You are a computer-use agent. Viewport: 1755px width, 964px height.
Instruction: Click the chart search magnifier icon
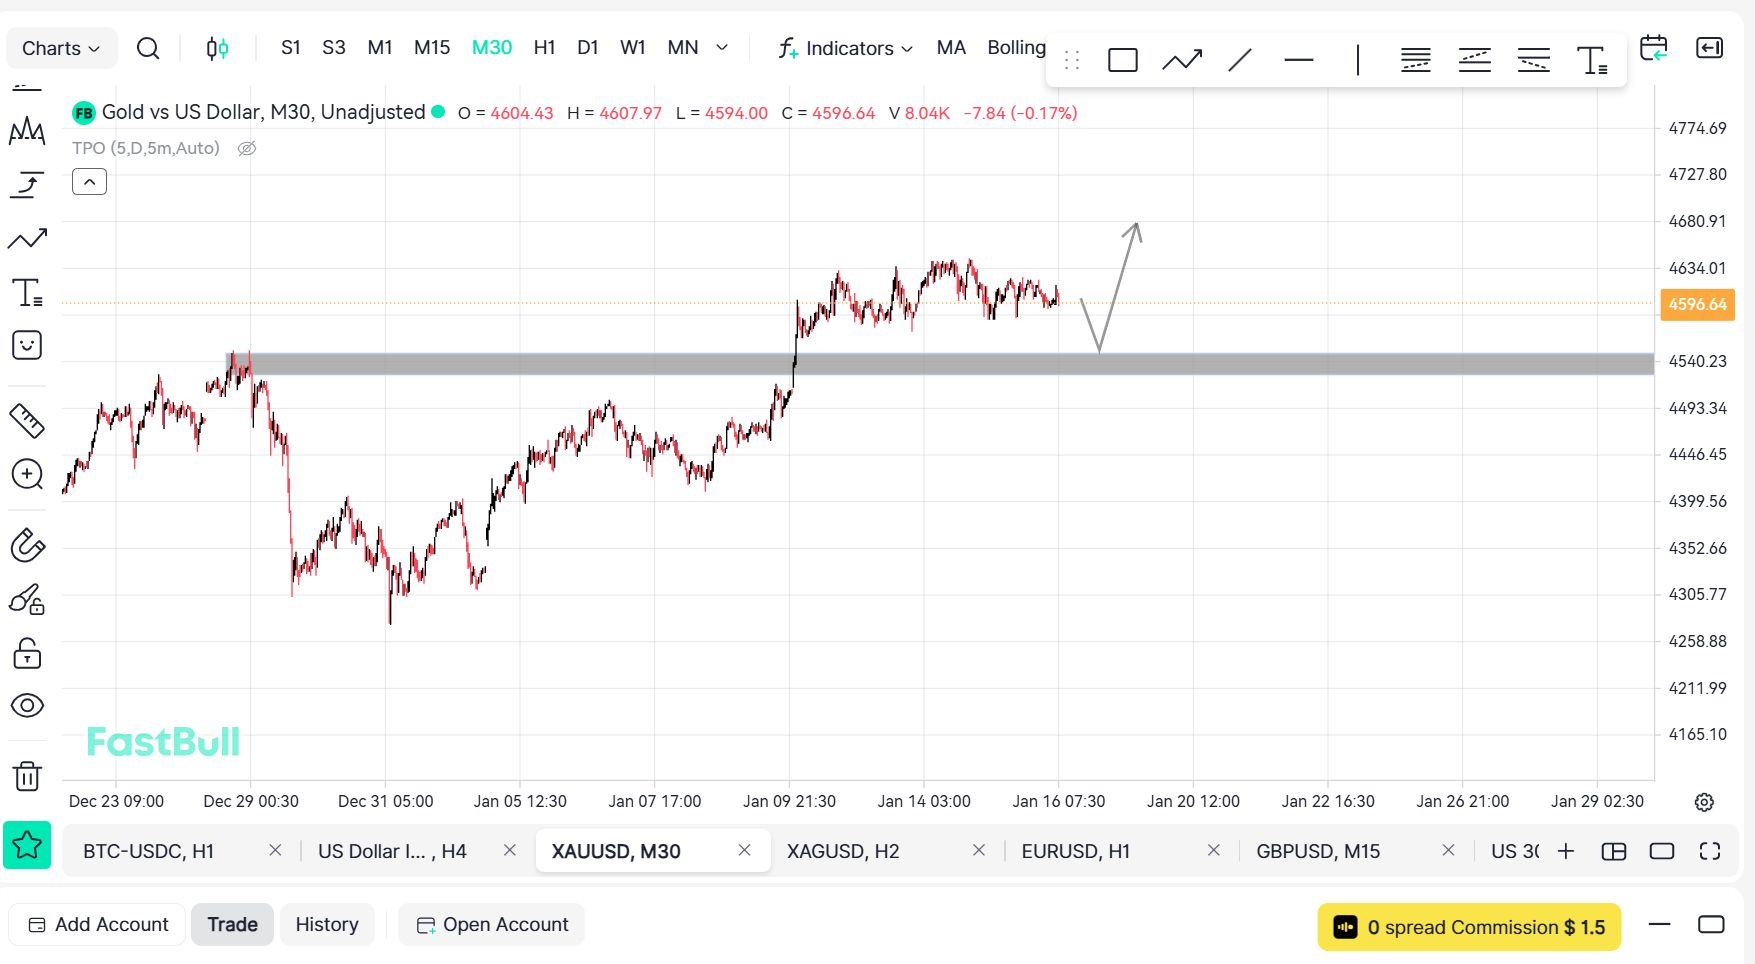(148, 48)
